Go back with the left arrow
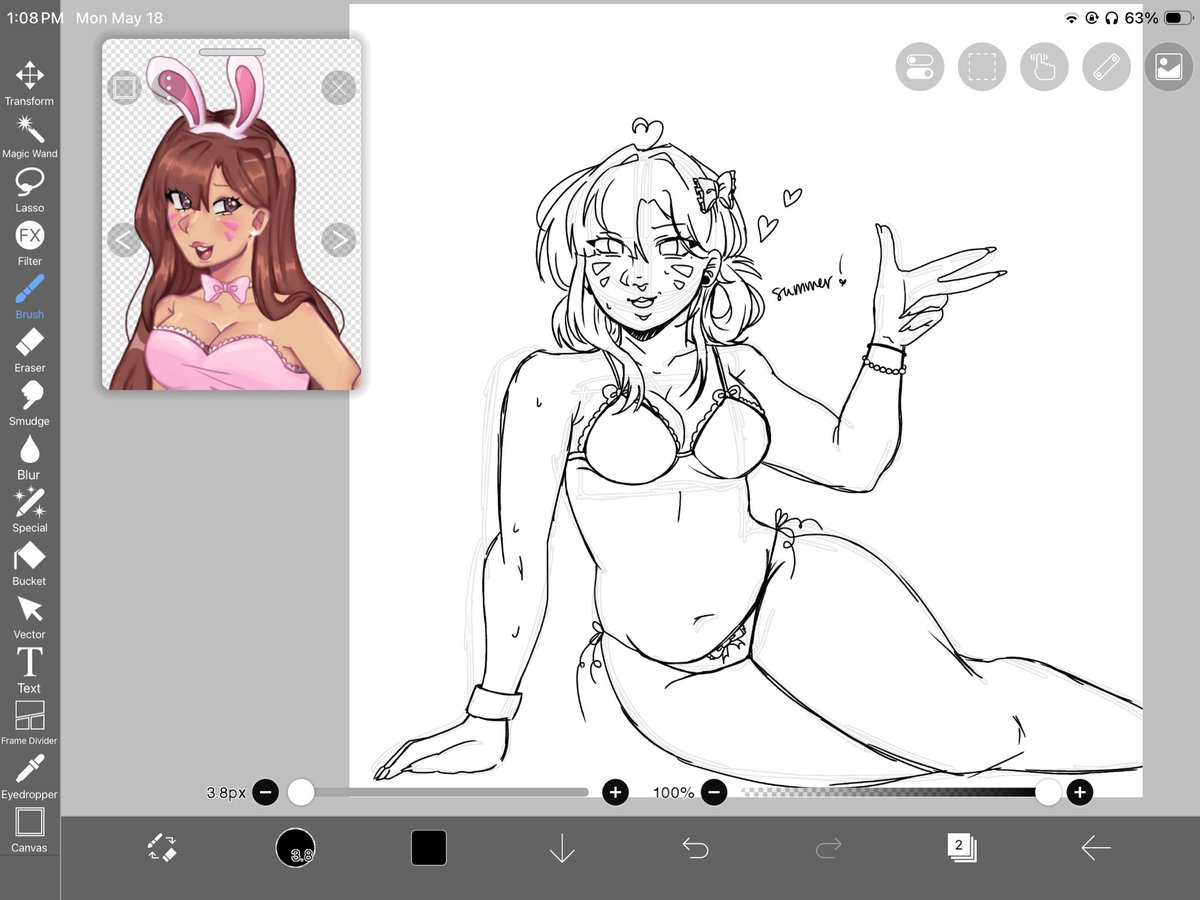 1096,848
